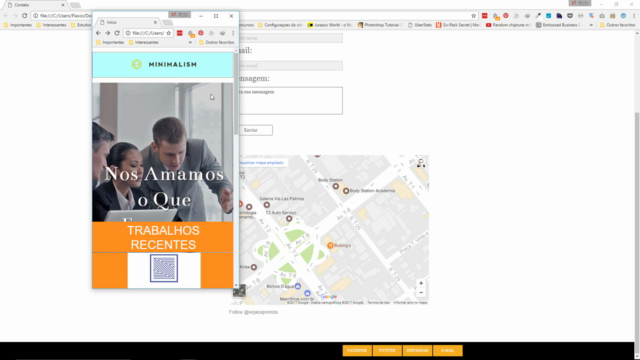Bookmark the Contato page with the star icon
This screenshot has width=640, height=360.
(x=473, y=16)
